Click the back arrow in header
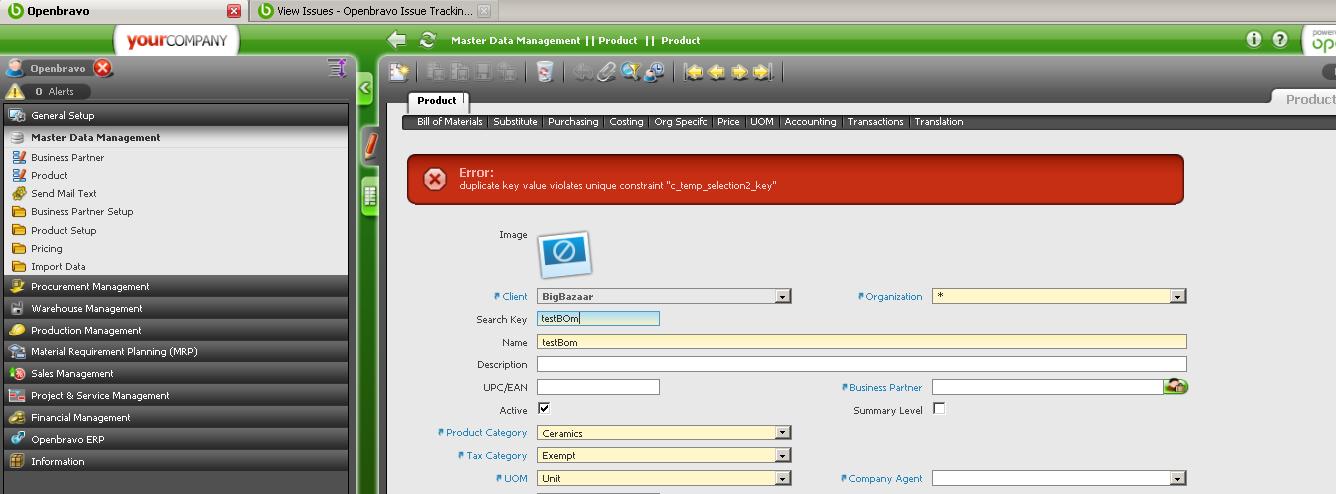 pos(397,40)
